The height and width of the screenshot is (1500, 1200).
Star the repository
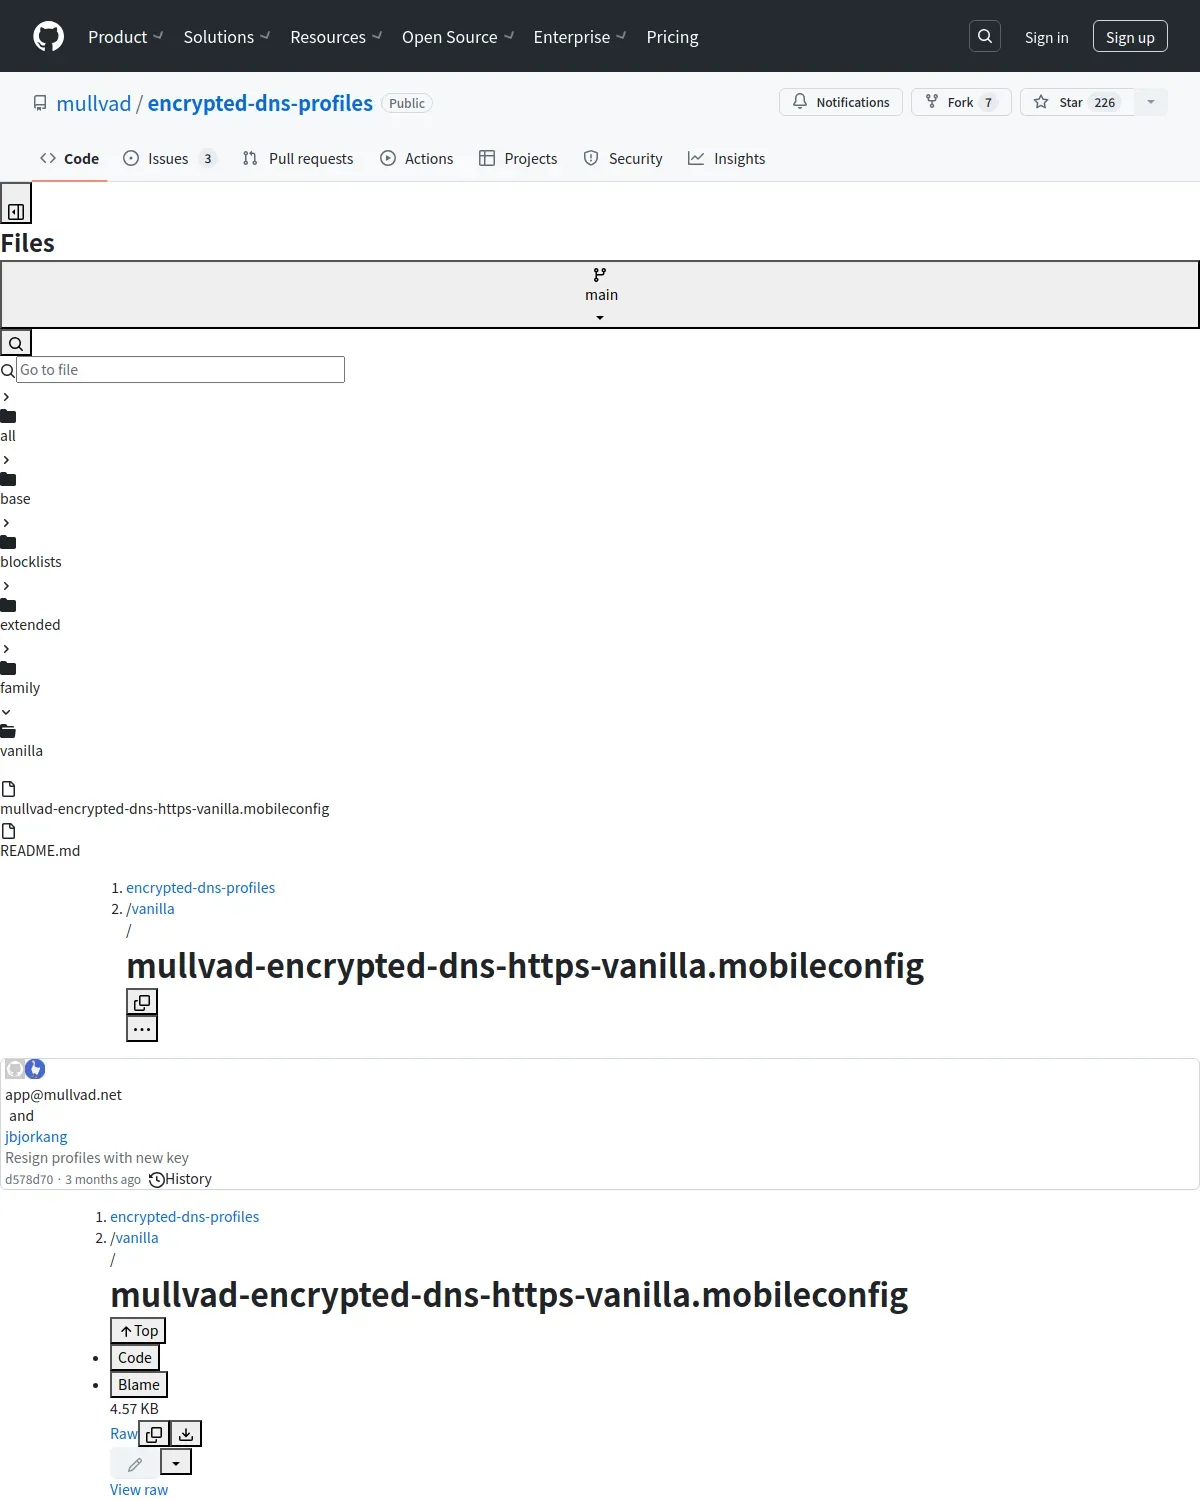(1077, 102)
